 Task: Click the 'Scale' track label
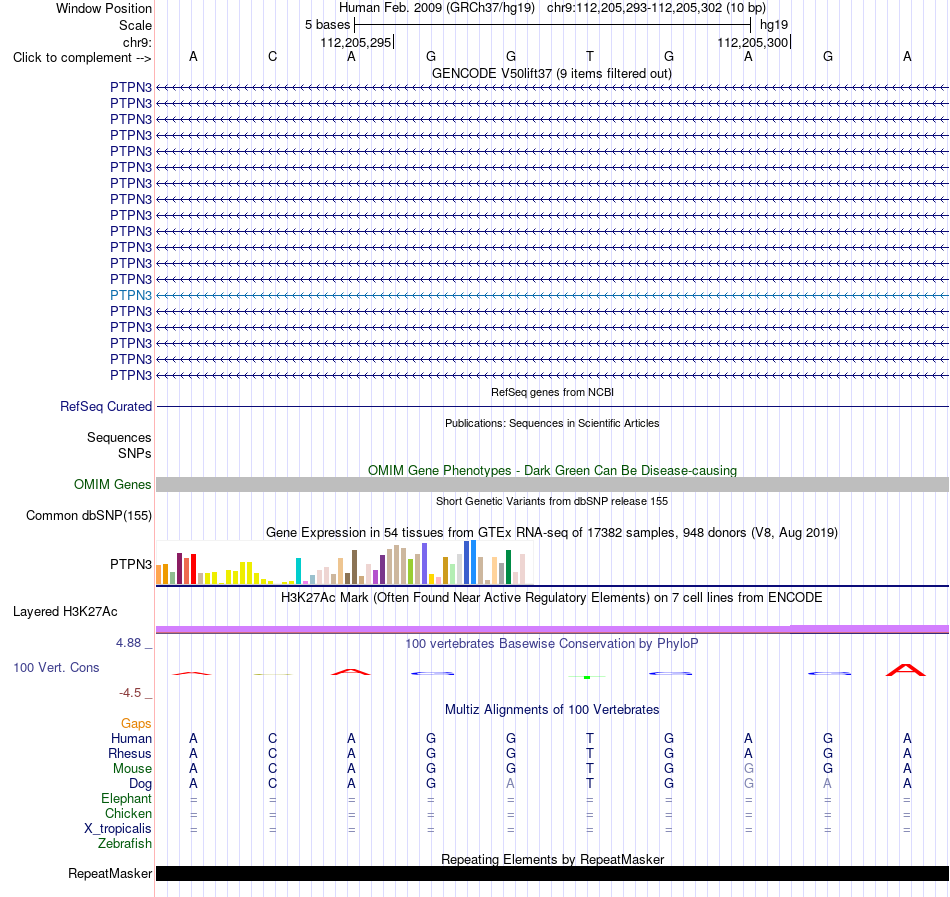click(135, 25)
